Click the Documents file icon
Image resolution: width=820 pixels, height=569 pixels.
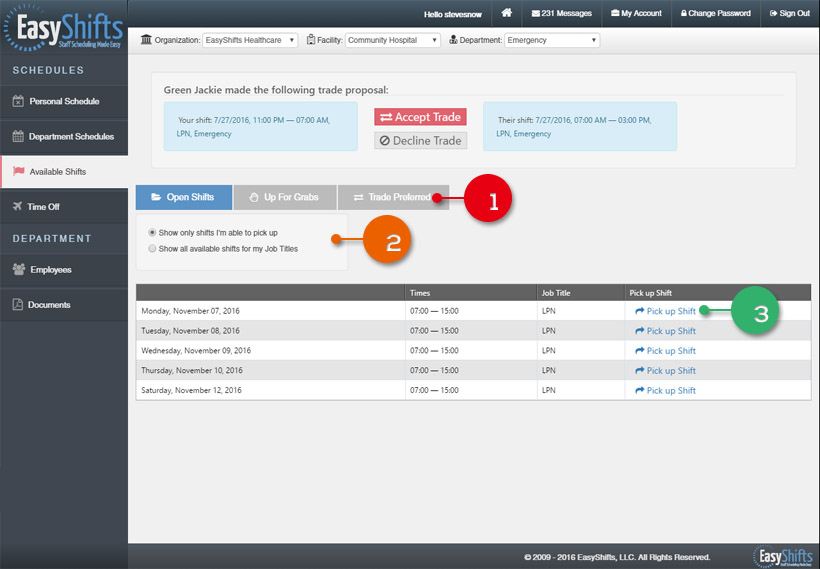click(18, 304)
